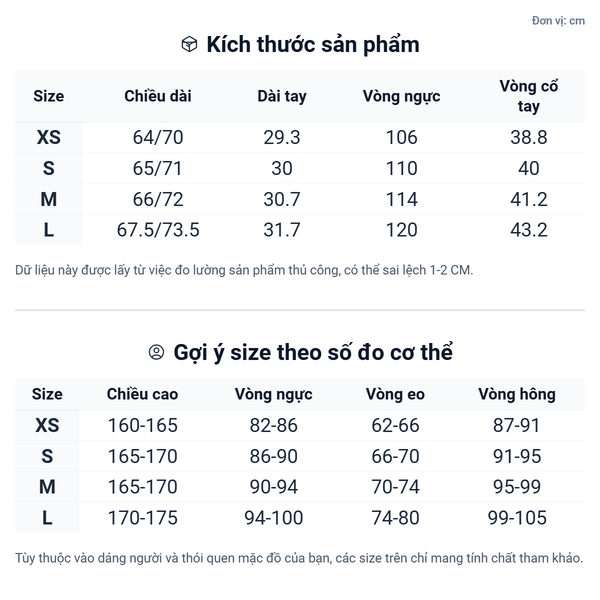Click the 67.5/73.5 length cell
The image size is (600, 600).
(x=158, y=231)
